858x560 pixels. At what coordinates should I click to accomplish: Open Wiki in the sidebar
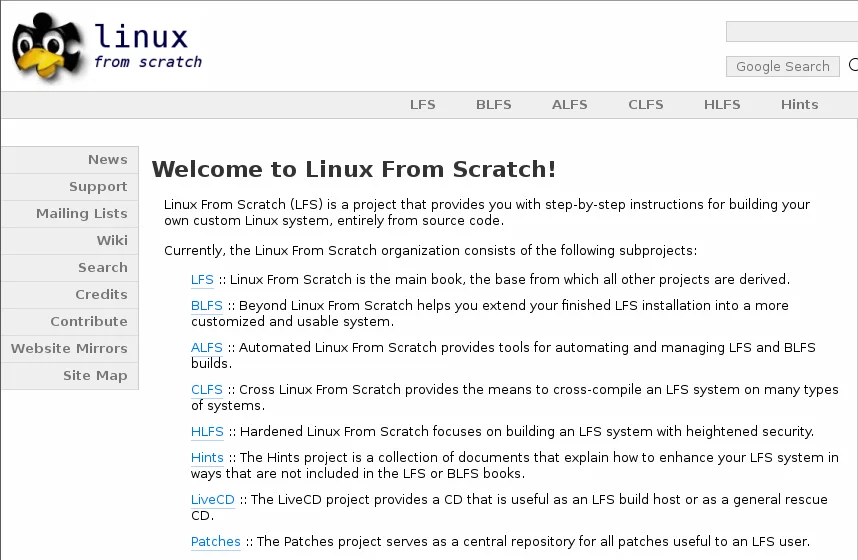coord(69,240)
